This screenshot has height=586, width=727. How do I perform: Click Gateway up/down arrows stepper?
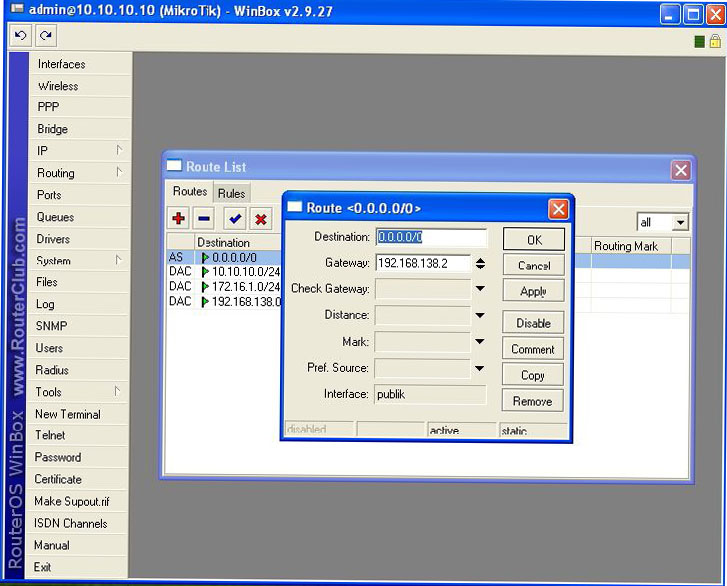480,263
